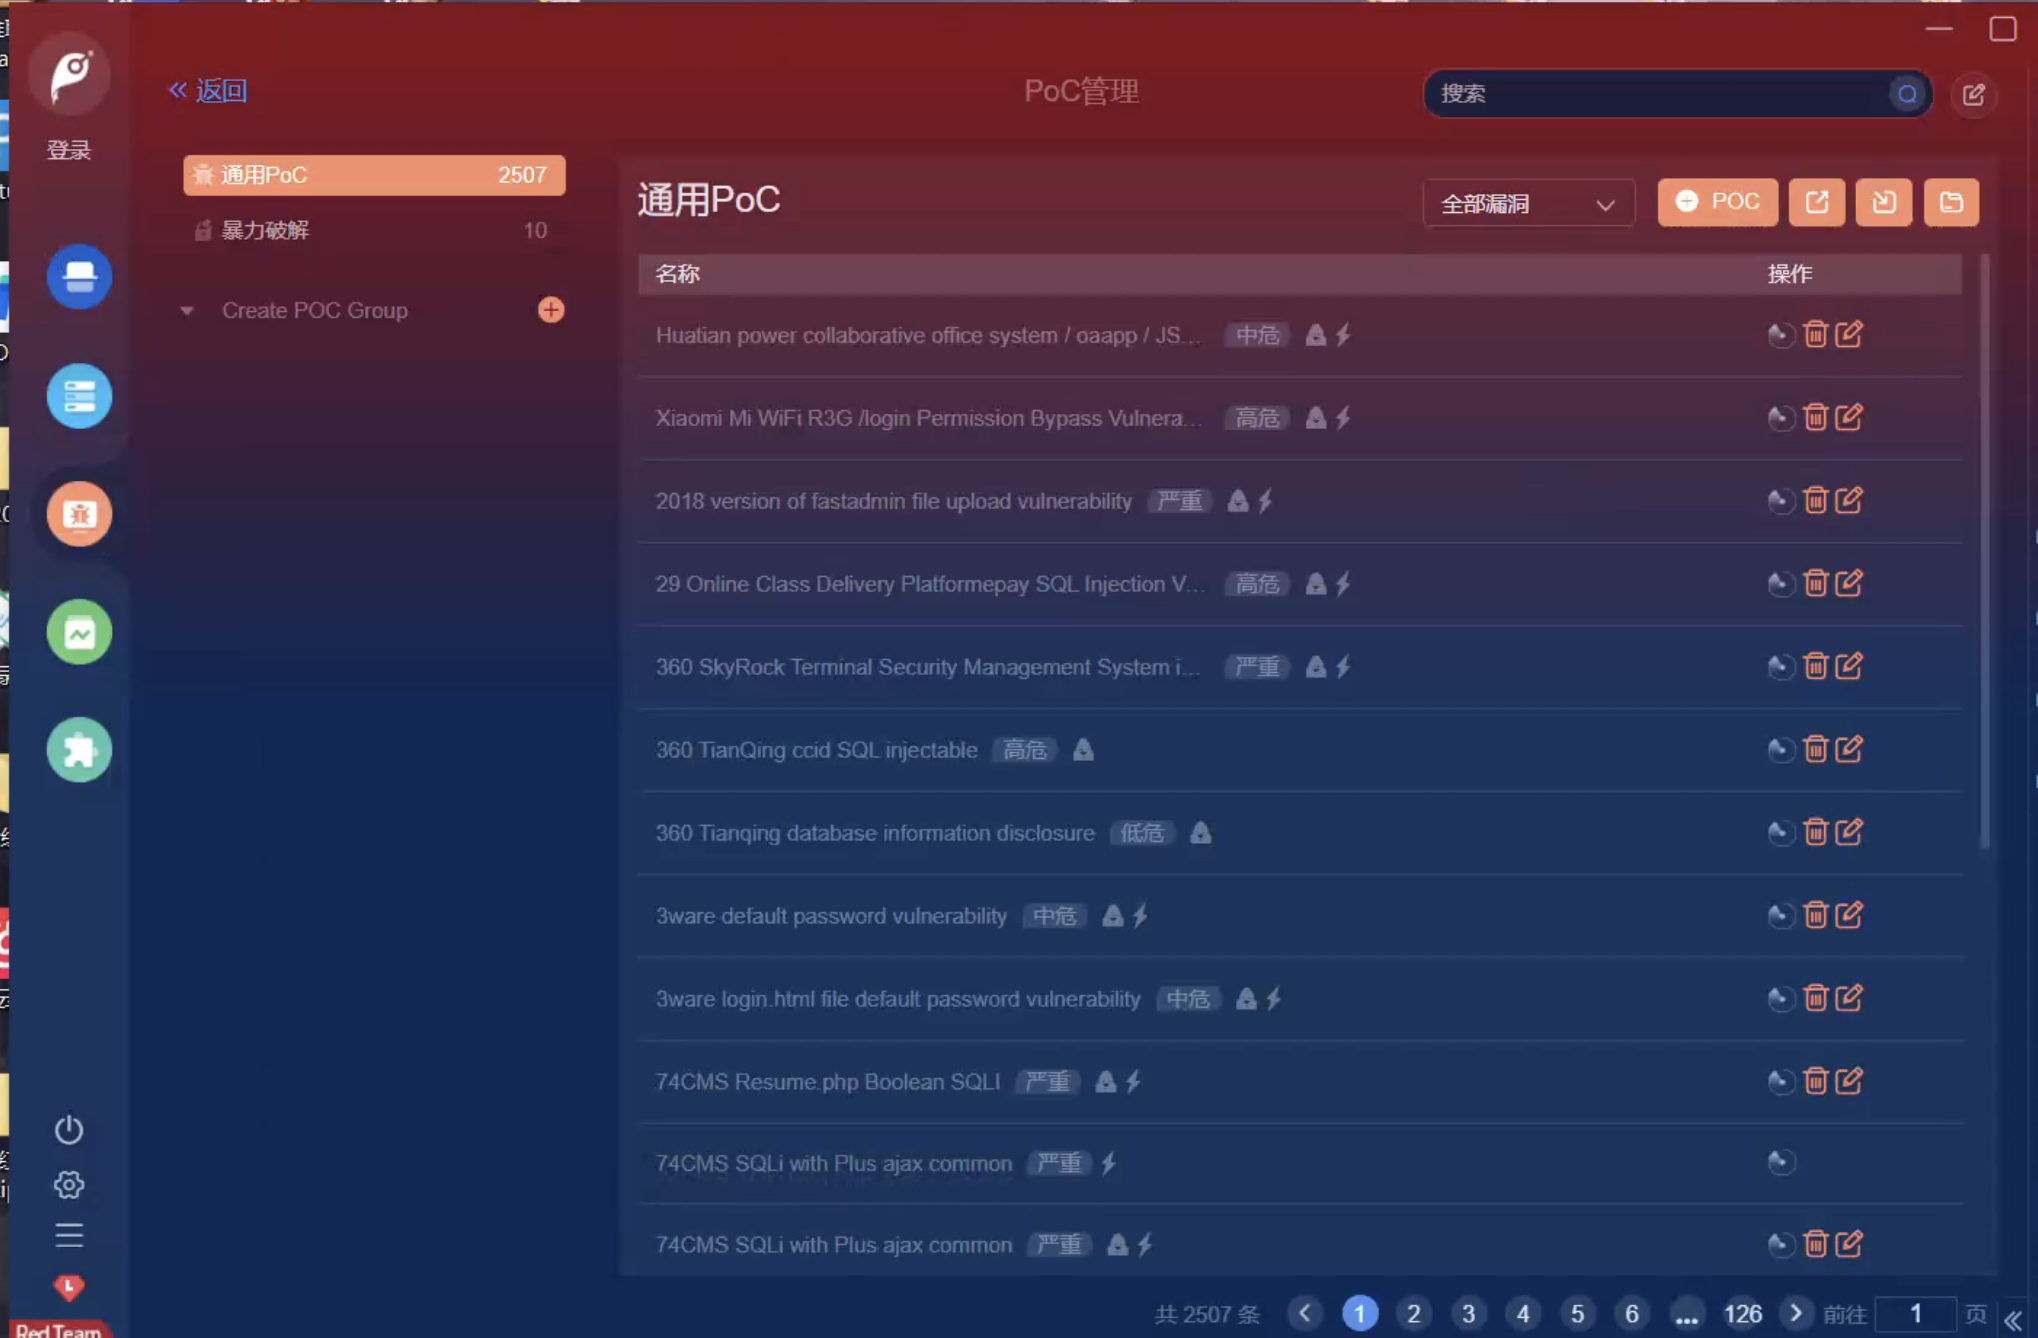
Task: Open 360 TianQing ccid SQL injectable entry
Action: click(816, 750)
